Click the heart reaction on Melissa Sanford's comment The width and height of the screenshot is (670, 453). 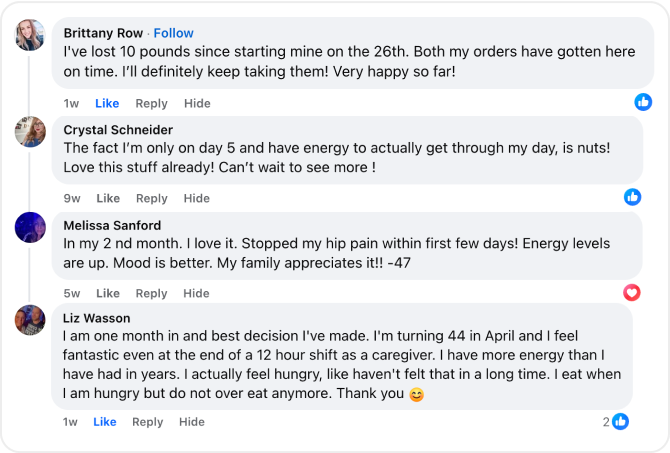(x=632, y=293)
